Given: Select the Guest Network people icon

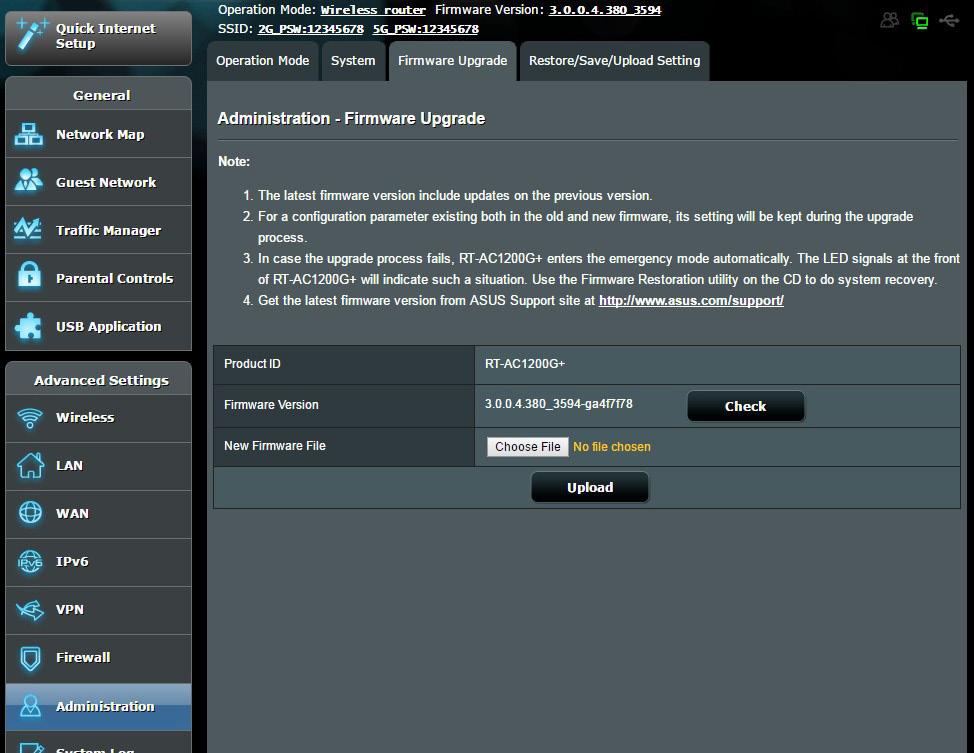Looking at the screenshot, I should click(29, 181).
